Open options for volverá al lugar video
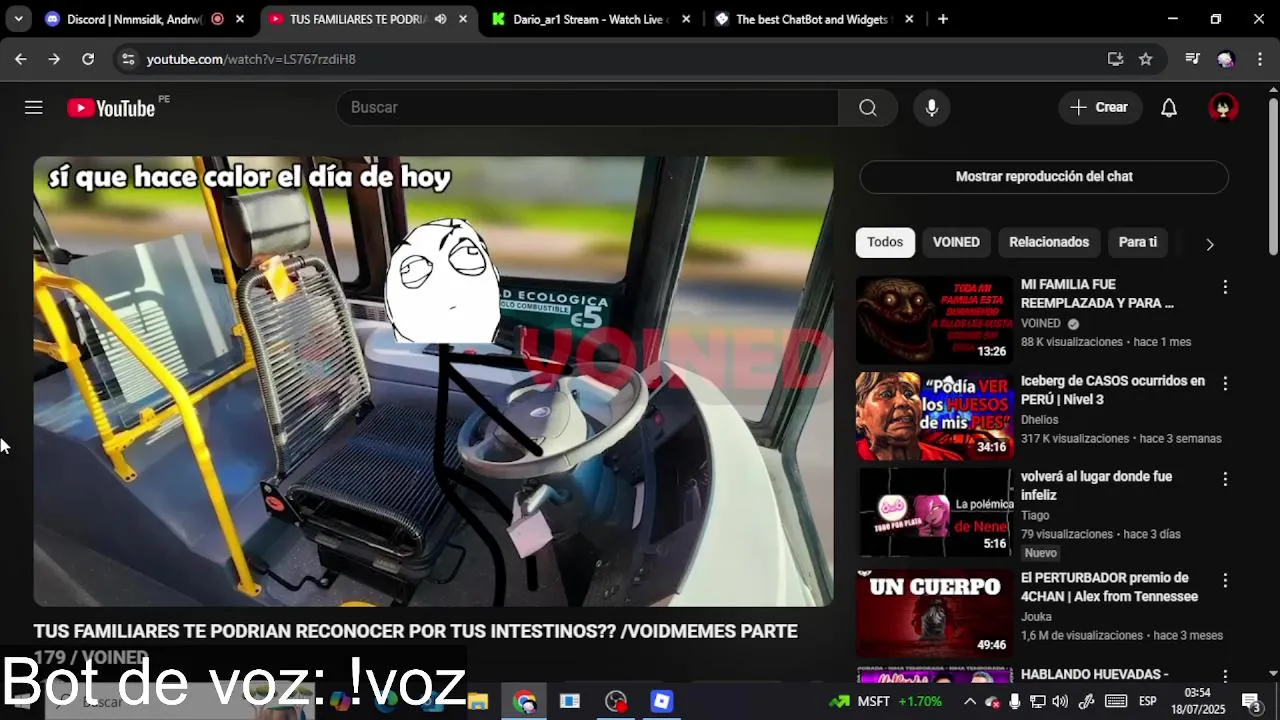 click(x=1225, y=480)
